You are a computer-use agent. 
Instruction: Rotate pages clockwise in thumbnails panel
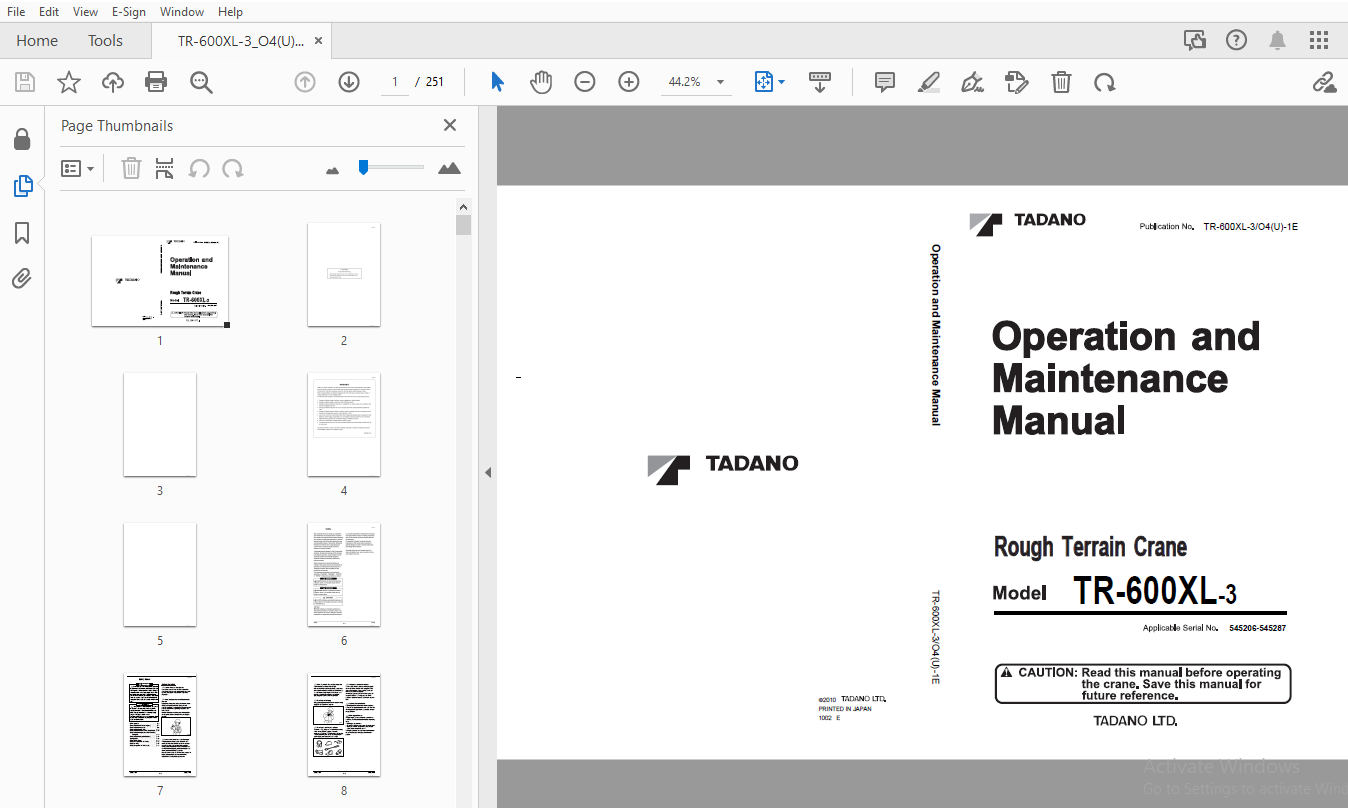pos(233,168)
